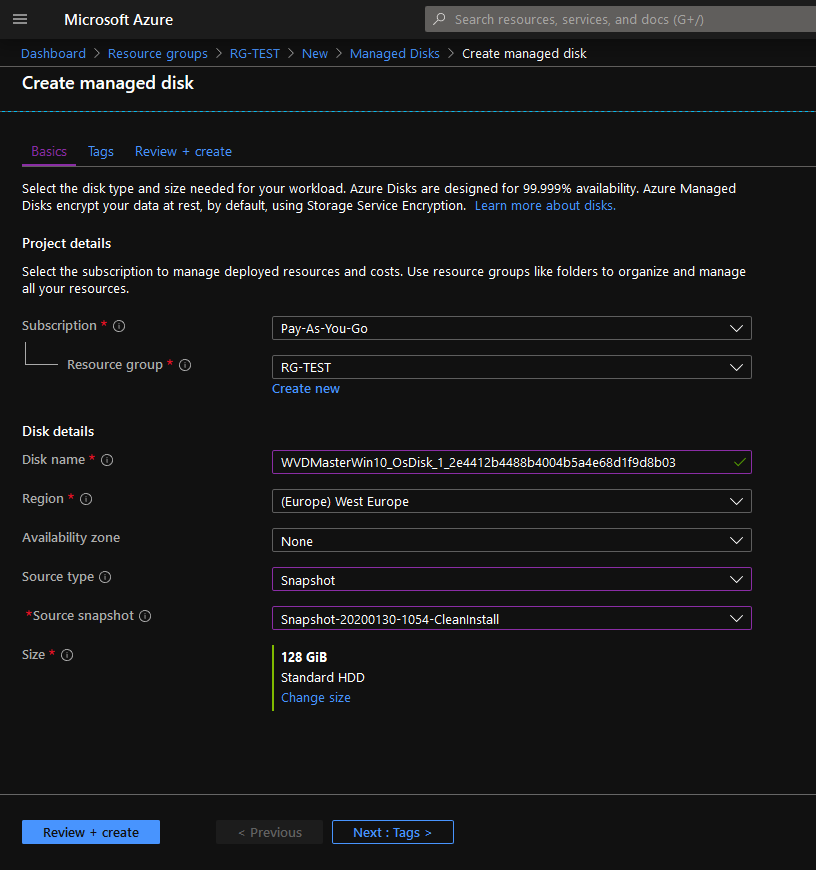
Task: Focus the Disk name input field
Action: pos(511,462)
